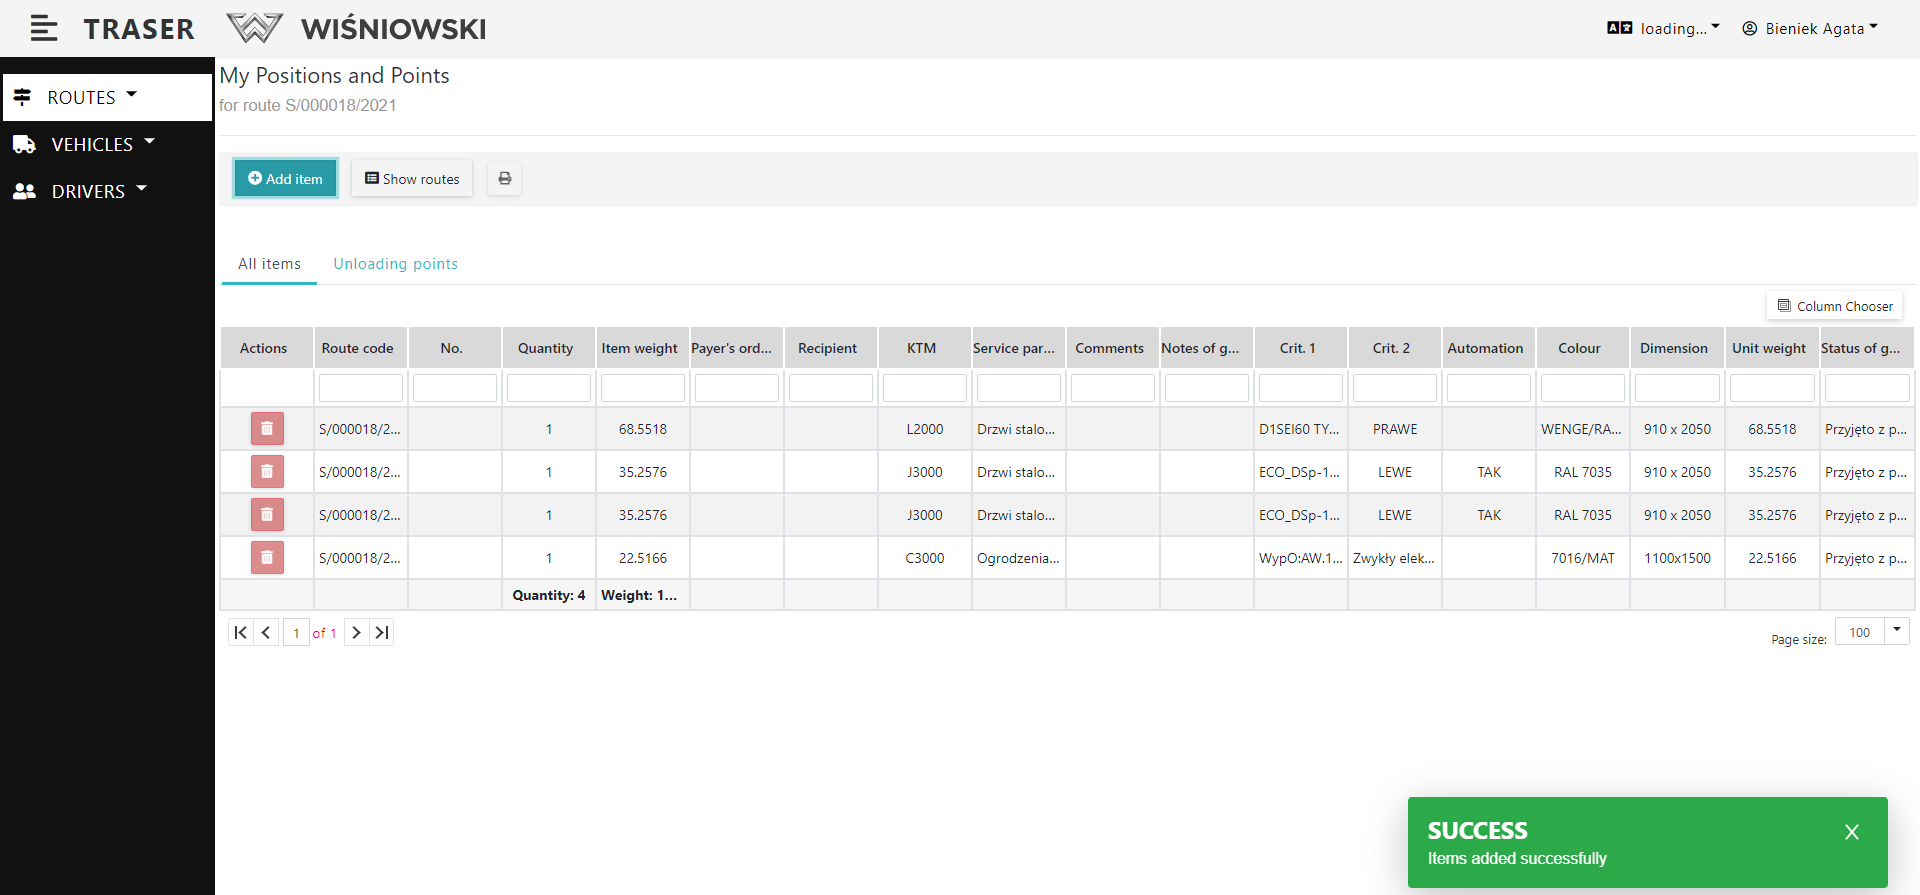The height and width of the screenshot is (895, 1920).
Task: Click the Show routes button
Action: 412,179
